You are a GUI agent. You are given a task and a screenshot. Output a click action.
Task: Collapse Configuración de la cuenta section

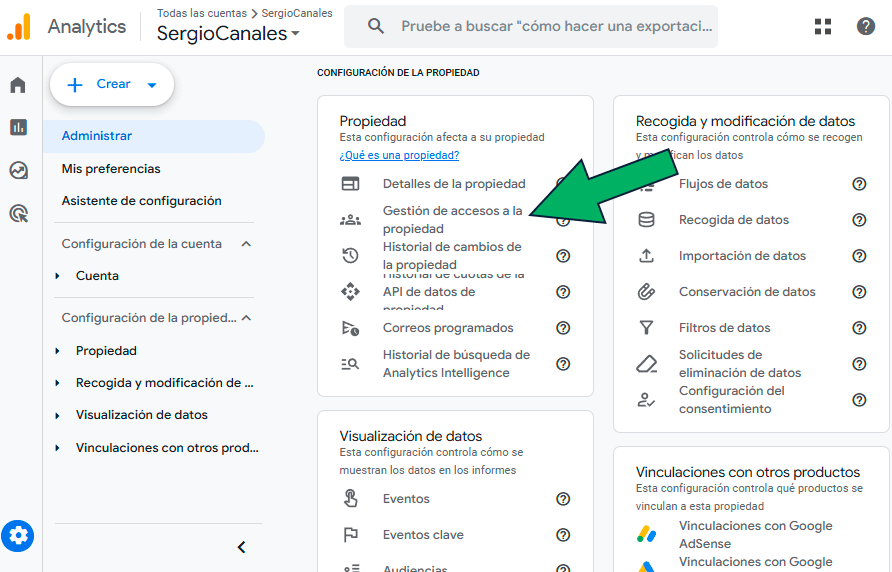coord(247,244)
